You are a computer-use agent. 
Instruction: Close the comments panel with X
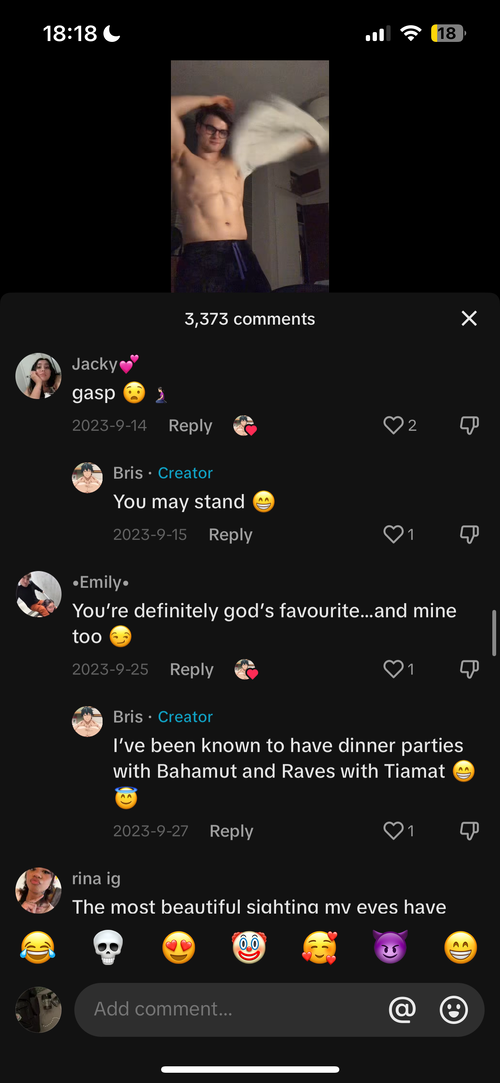(469, 318)
